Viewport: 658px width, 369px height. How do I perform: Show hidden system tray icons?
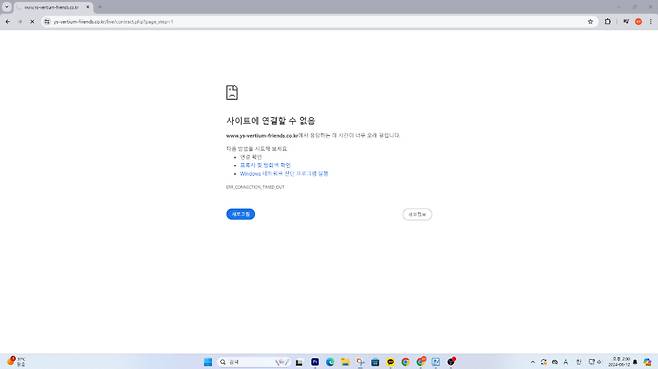click(533, 362)
